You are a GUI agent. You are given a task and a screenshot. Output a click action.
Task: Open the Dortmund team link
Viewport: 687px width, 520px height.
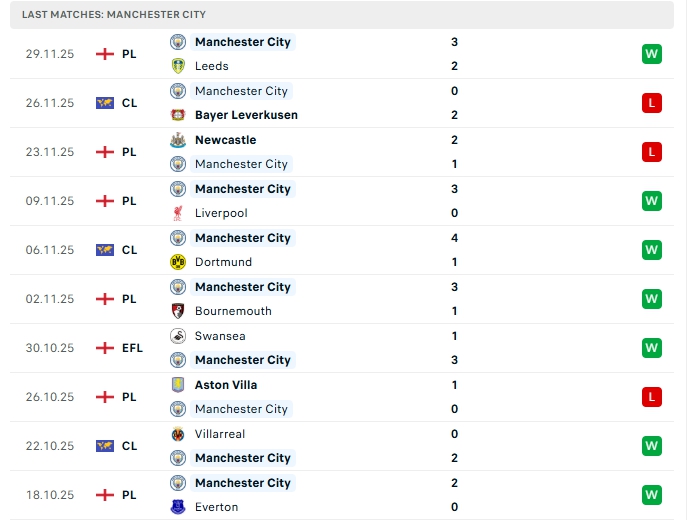point(223,262)
